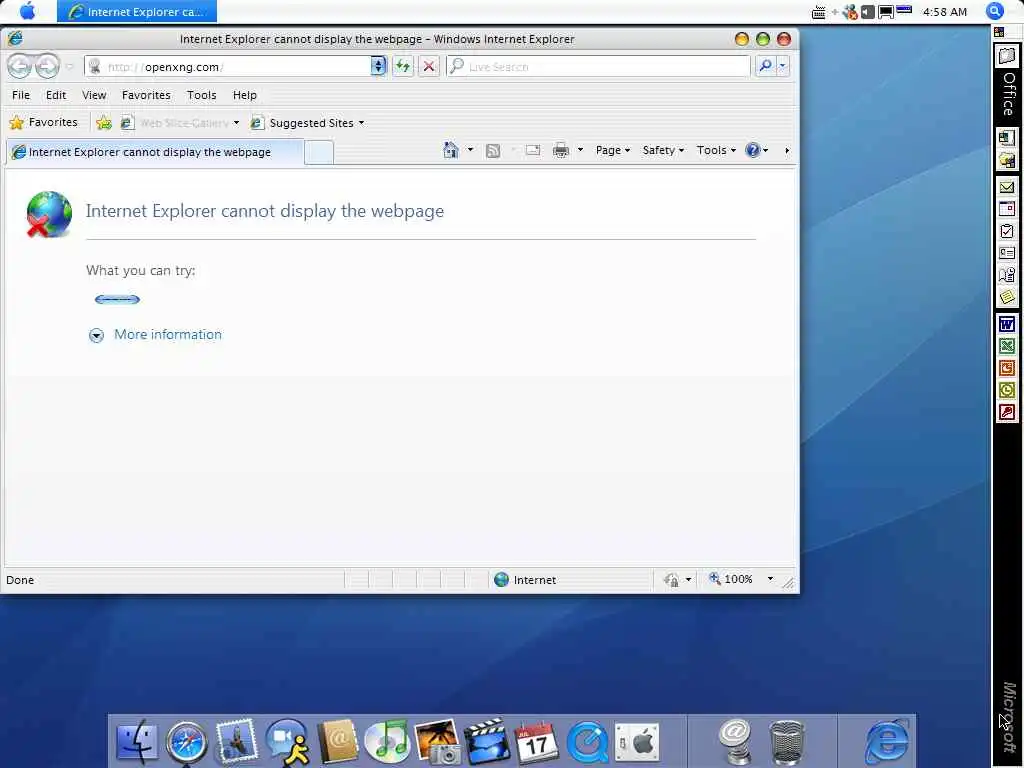Click the blue diagnose connection button
Viewport: 1024px width, 768px height.
(118, 300)
